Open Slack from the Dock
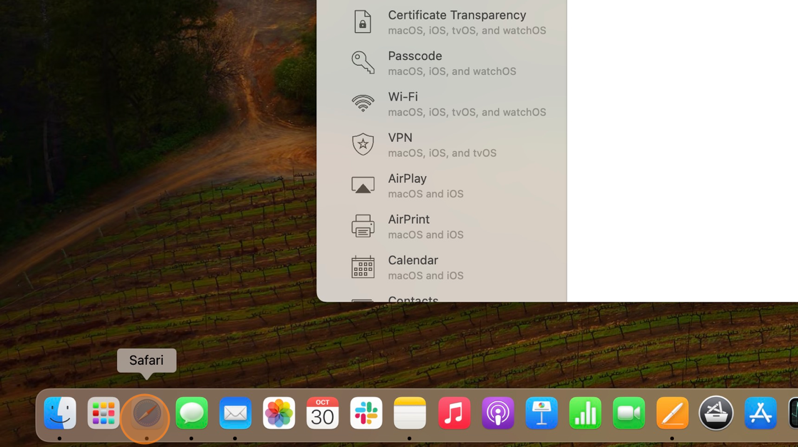This screenshot has height=447, width=798. (366, 413)
